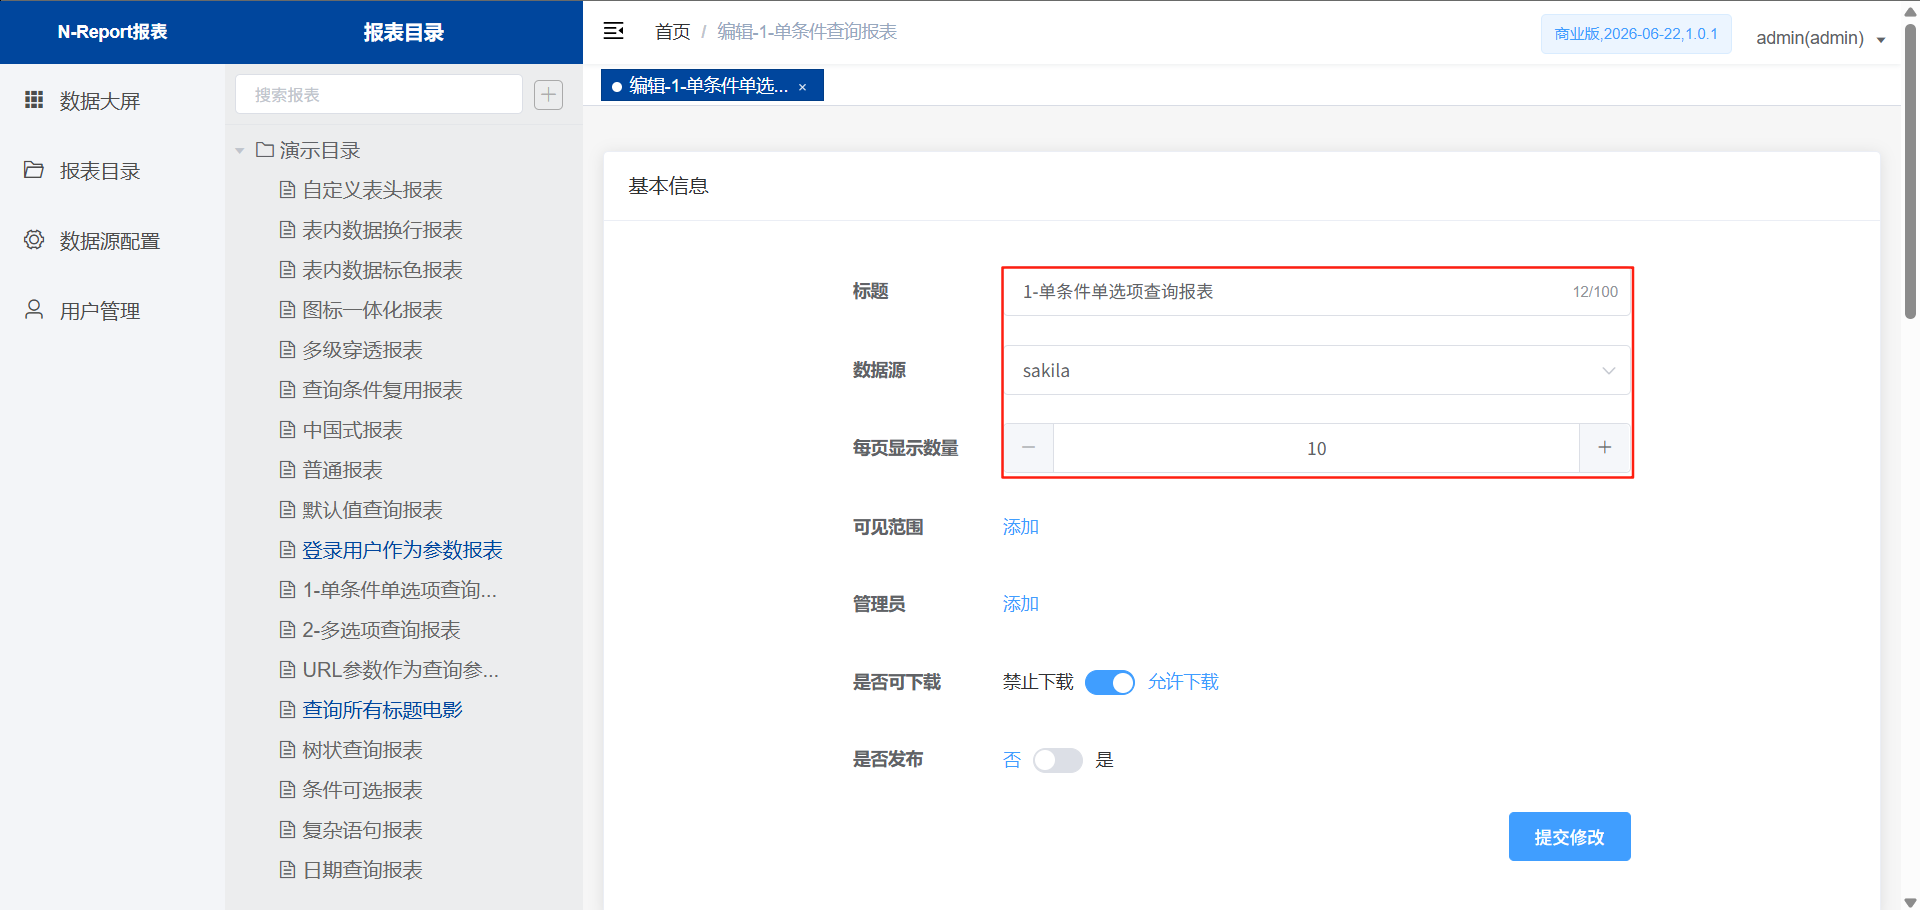The width and height of the screenshot is (1920, 910).
Task: Open 查询所有标题电影 report in tree
Action: click(382, 710)
